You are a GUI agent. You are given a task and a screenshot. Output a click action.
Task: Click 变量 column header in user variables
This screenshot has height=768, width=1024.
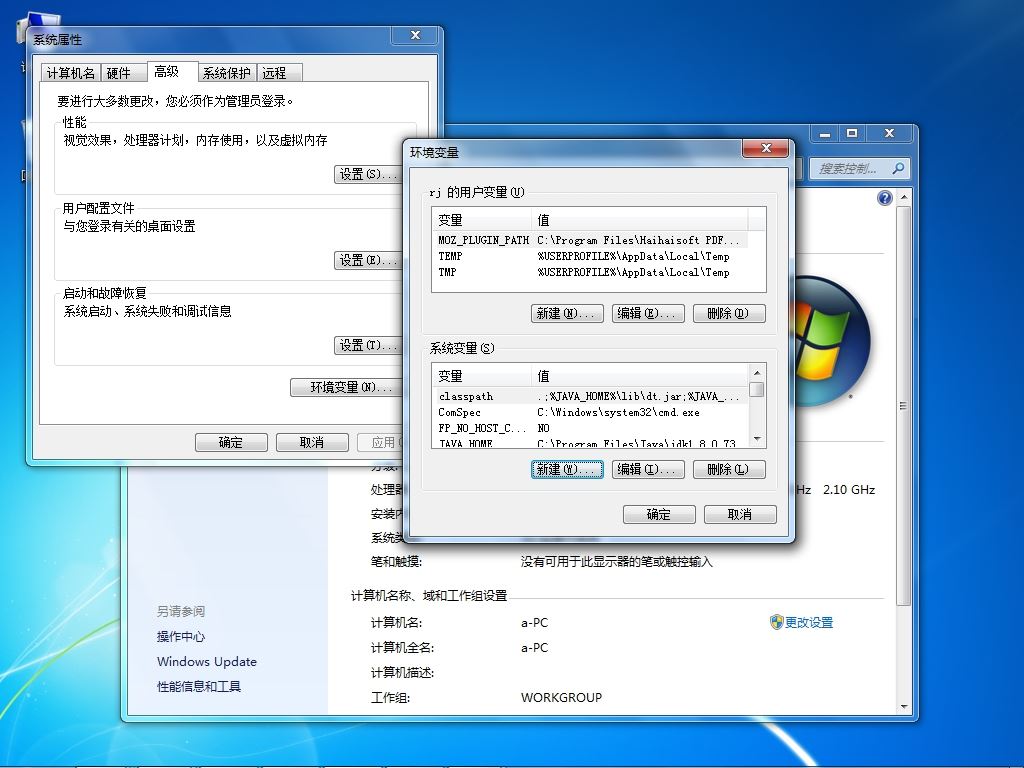pyautogui.click(x=482, y=220)
